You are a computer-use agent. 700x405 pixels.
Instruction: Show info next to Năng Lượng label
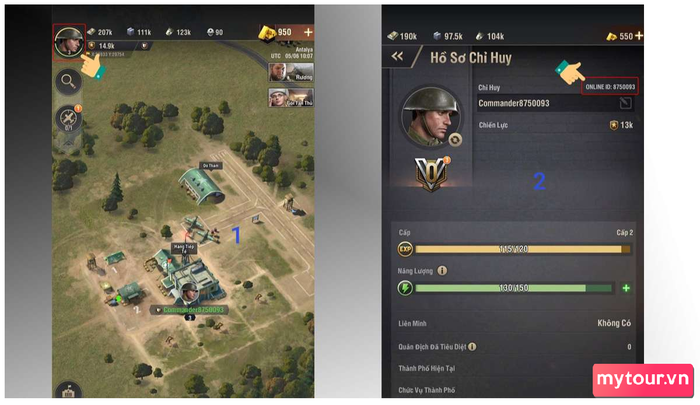442,271
